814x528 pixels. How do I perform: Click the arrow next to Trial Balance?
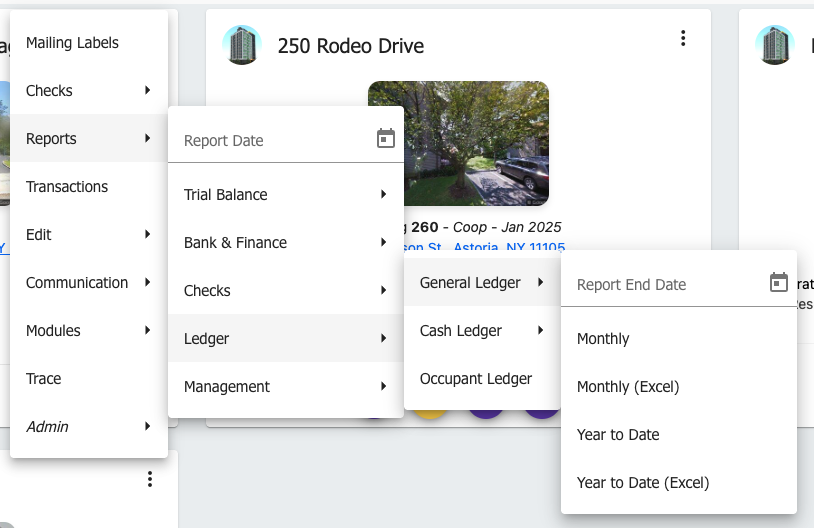click(383, 194)
